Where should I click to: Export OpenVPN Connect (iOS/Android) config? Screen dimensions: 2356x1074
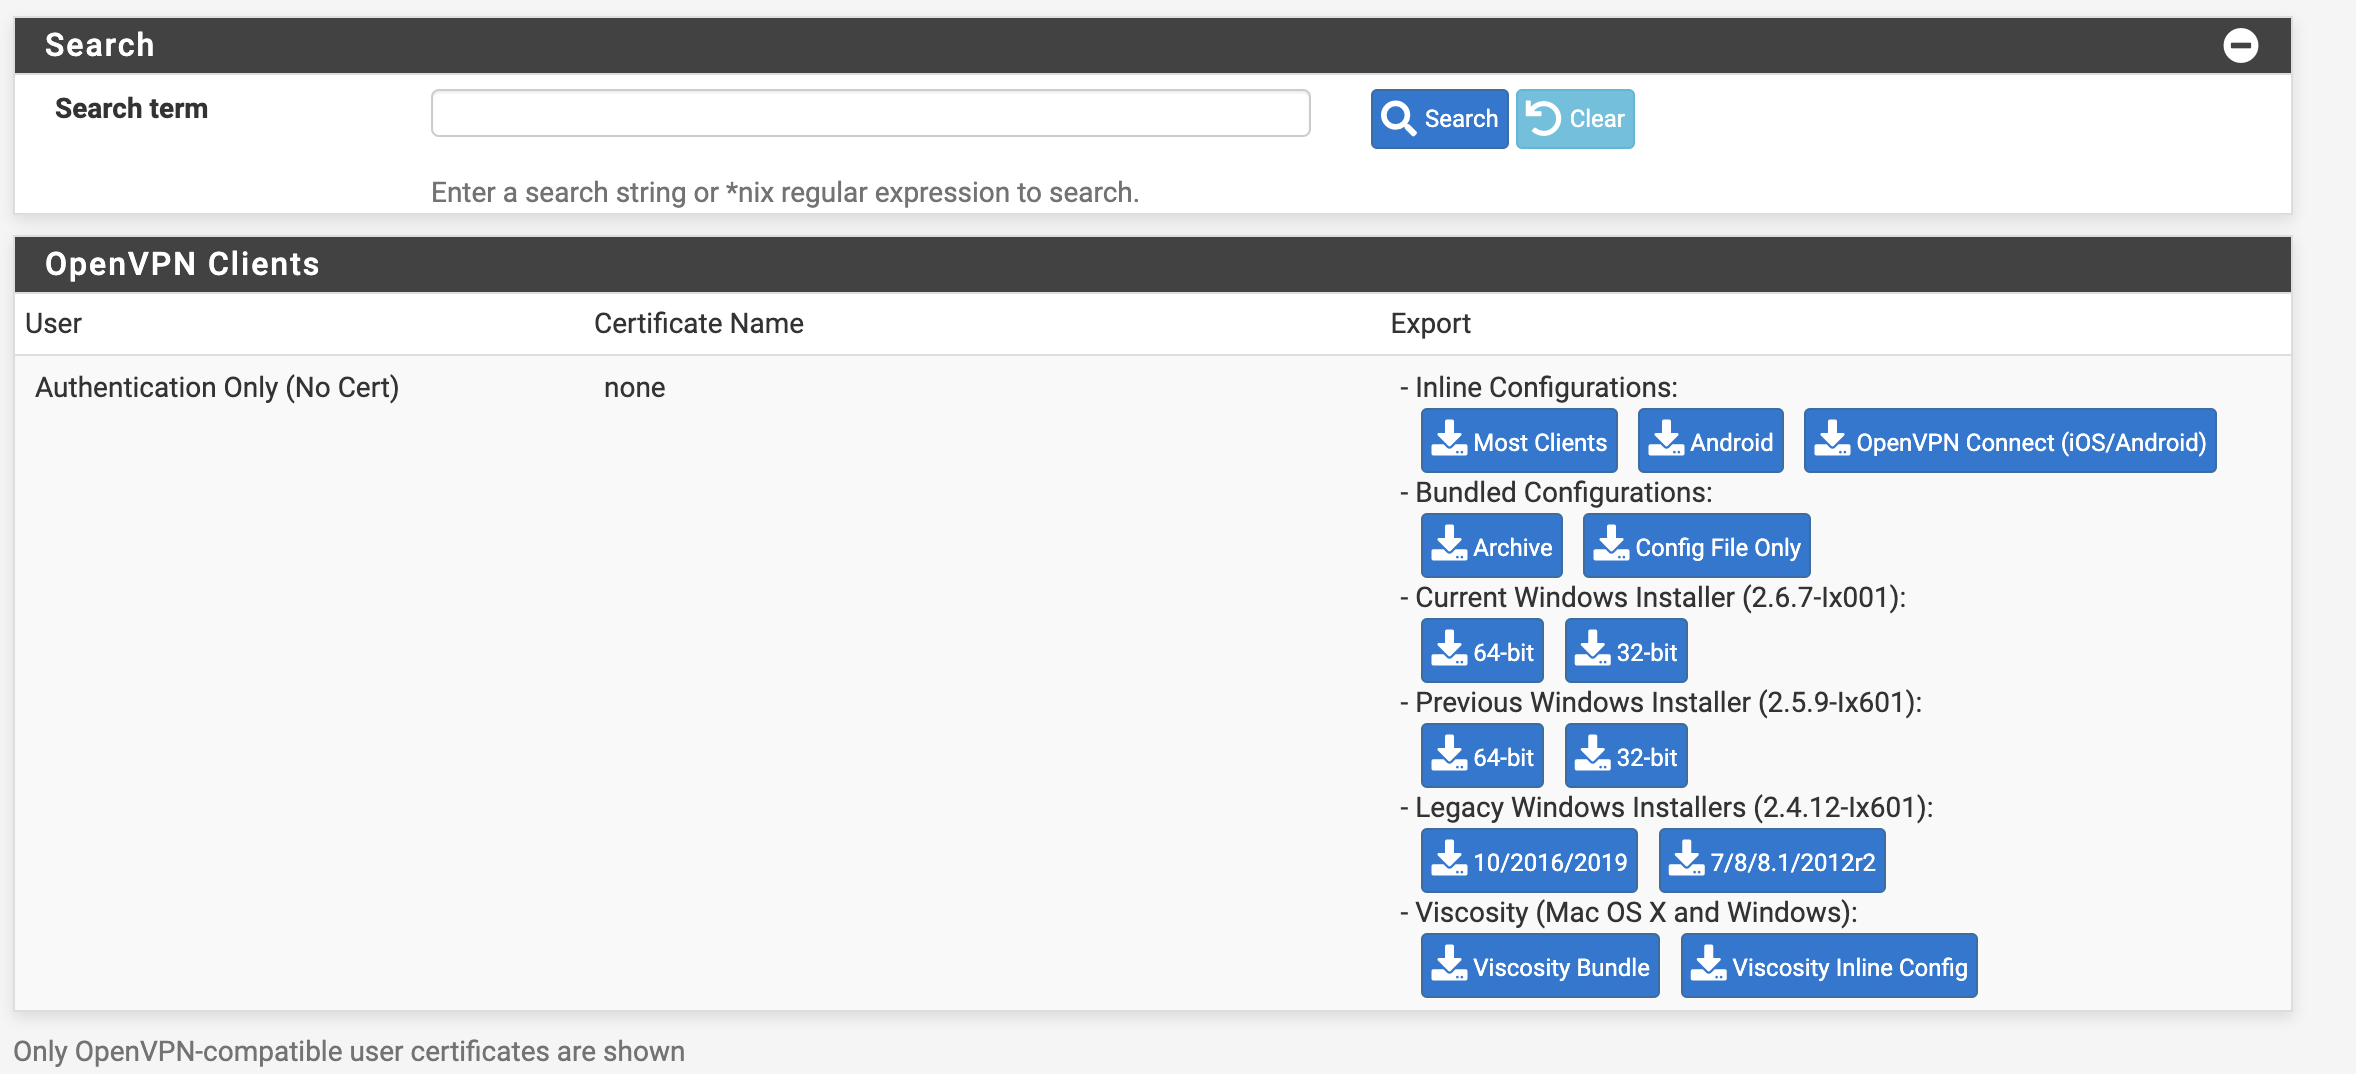[2009, 441]
